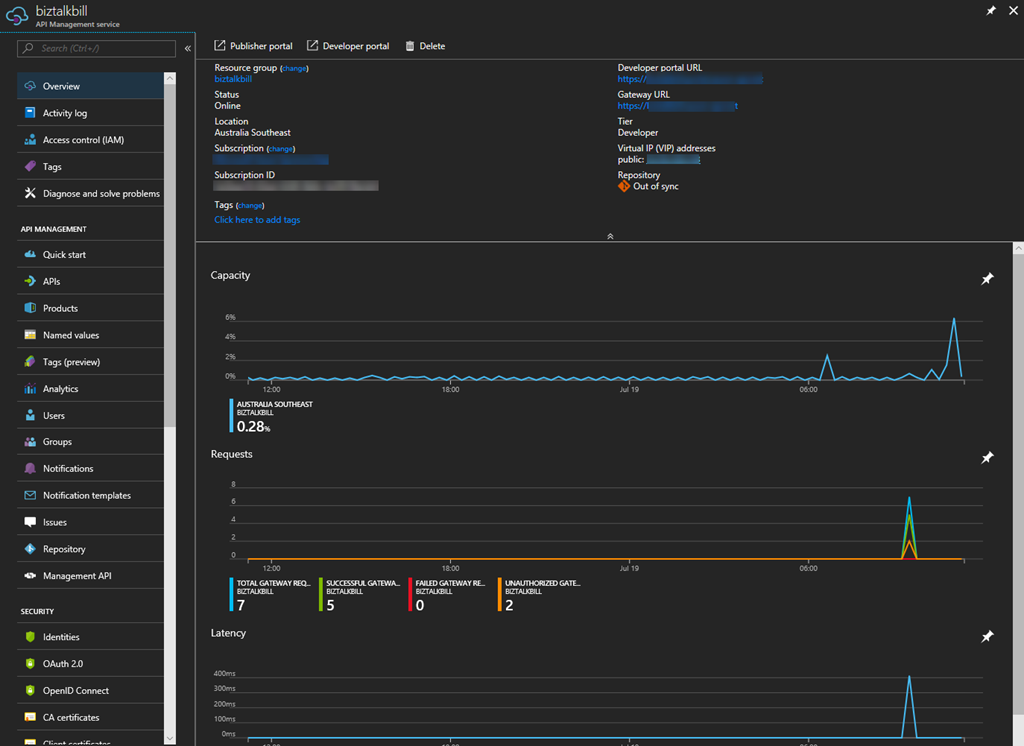
Task: Click the Diagnose and solve problems wrench icon
Action: (x=30, y=193)
